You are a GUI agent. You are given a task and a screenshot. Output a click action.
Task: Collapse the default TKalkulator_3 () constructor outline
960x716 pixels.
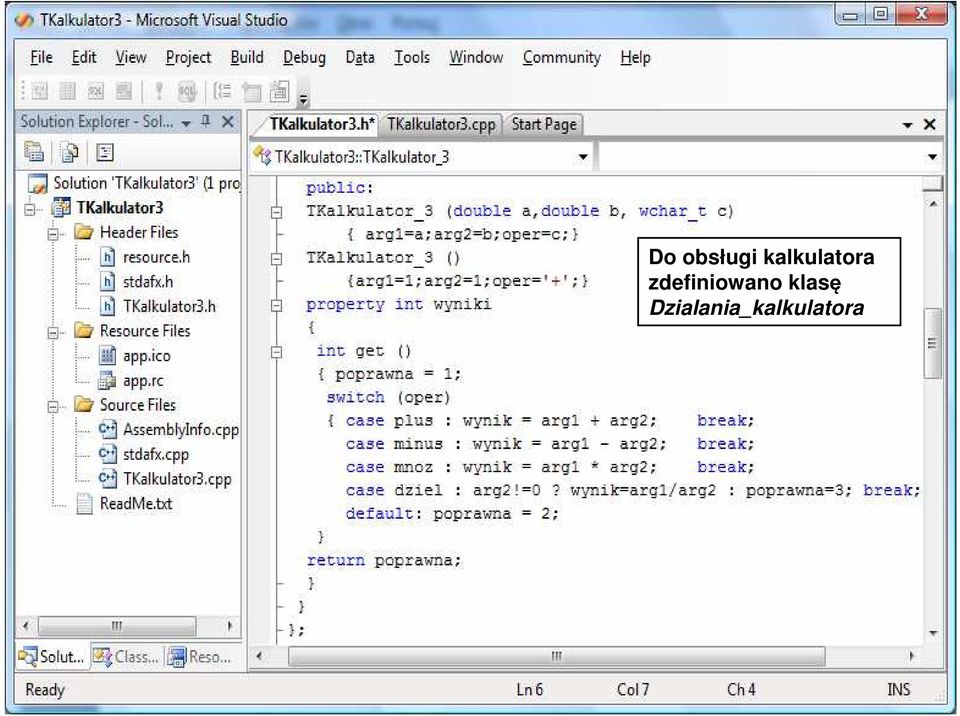pos(277,258)
